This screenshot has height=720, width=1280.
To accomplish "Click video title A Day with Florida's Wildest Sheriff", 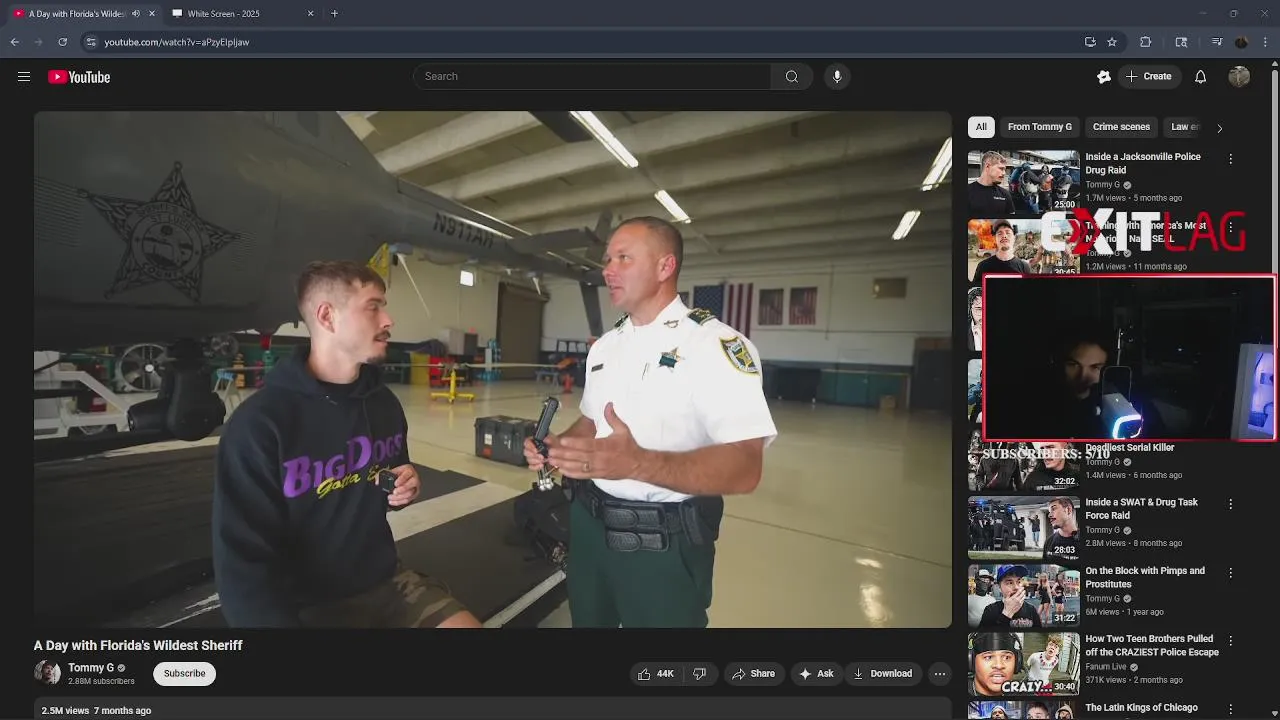I will [x=138, y=646].
